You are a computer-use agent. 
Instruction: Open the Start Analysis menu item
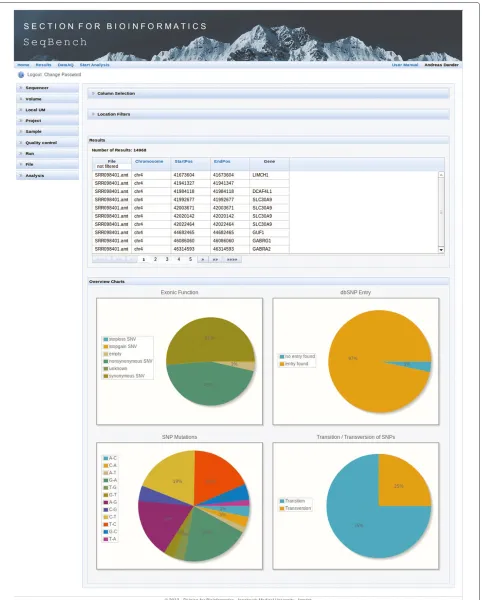94,65
